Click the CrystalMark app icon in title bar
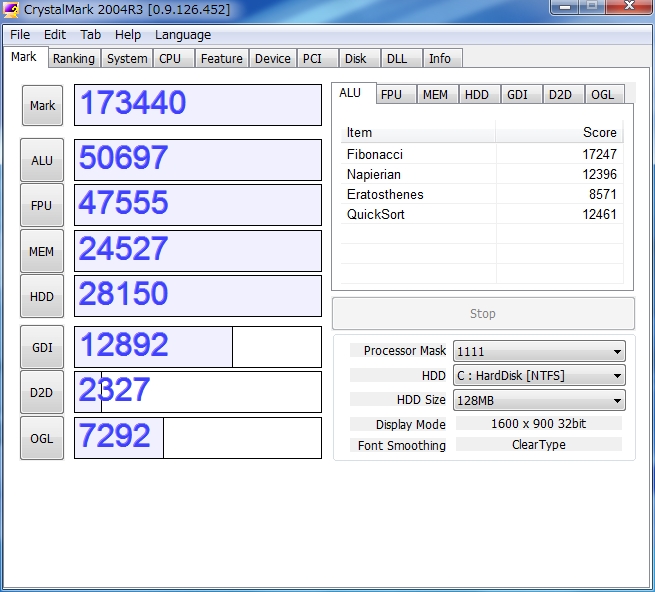The image size is (655, 592). [x=10, y=9]
